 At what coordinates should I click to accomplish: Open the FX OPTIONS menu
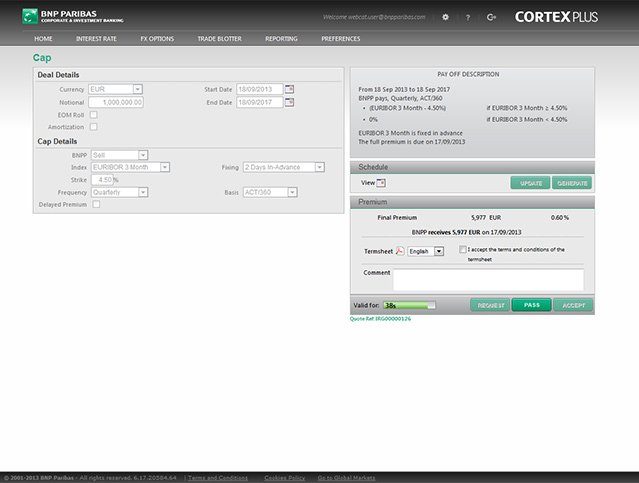(157, 39)
